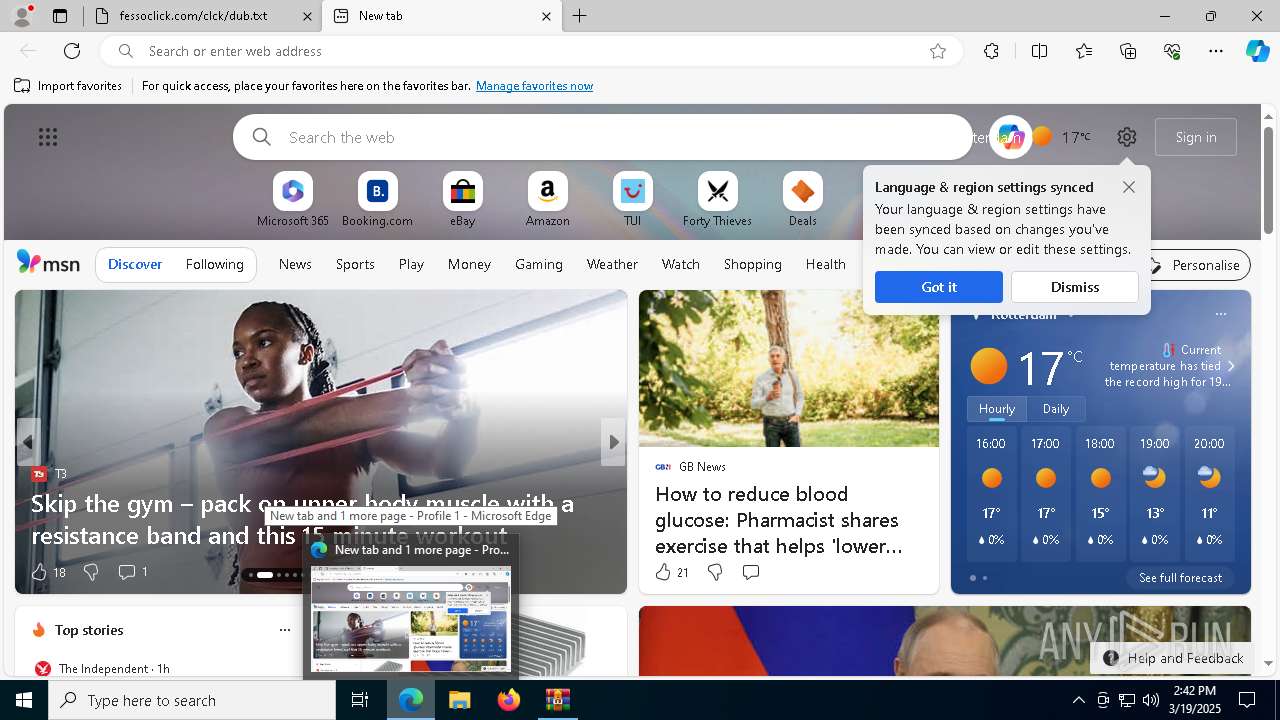Viewport: 1280px width, 720px height.
Task: Switch weather to Daily view
Action: [1056, 409]
